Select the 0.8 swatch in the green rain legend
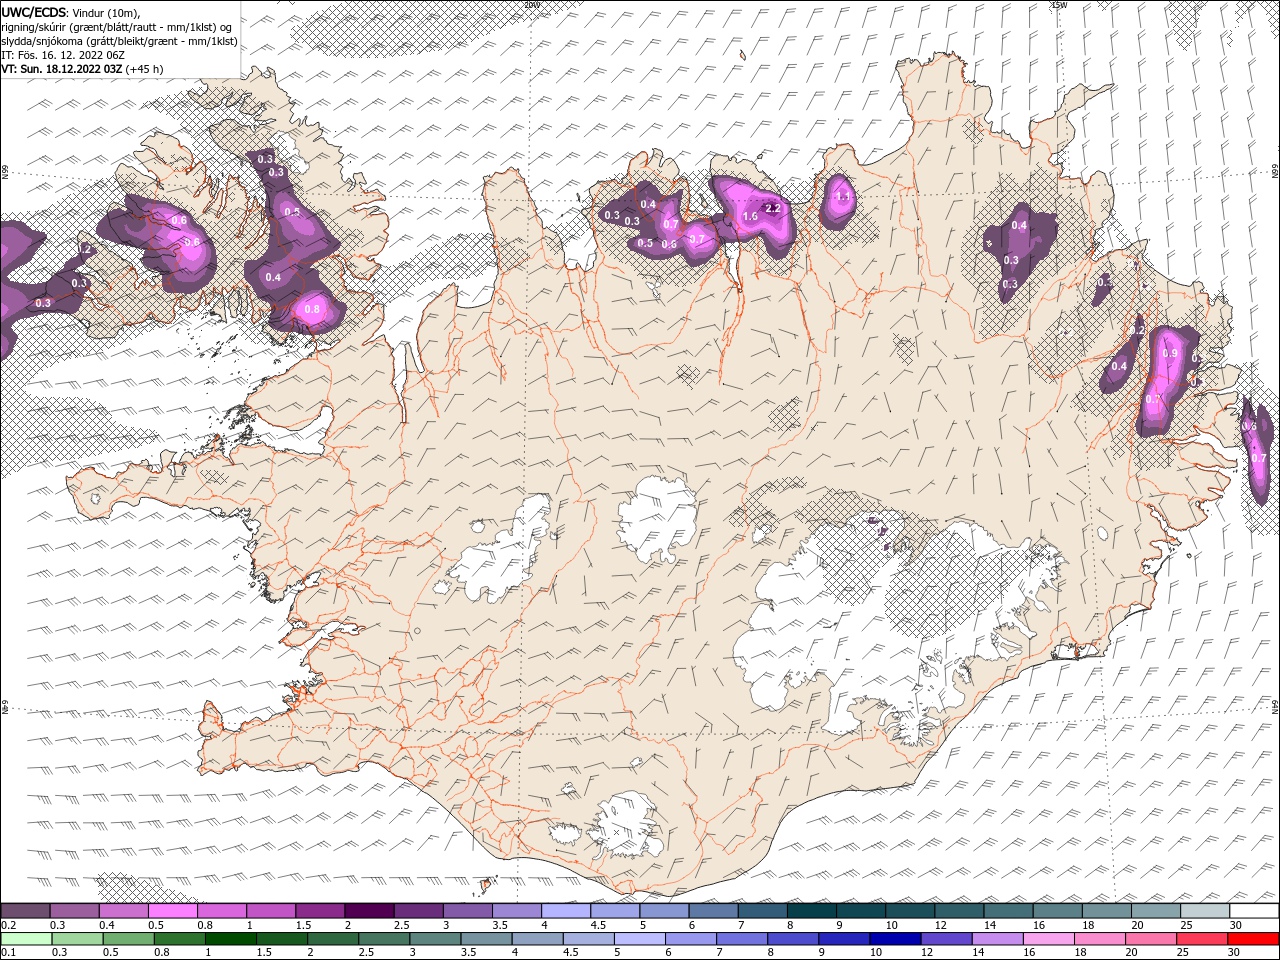The width and height of the screenshot is (1280, 960). [179, 939]
